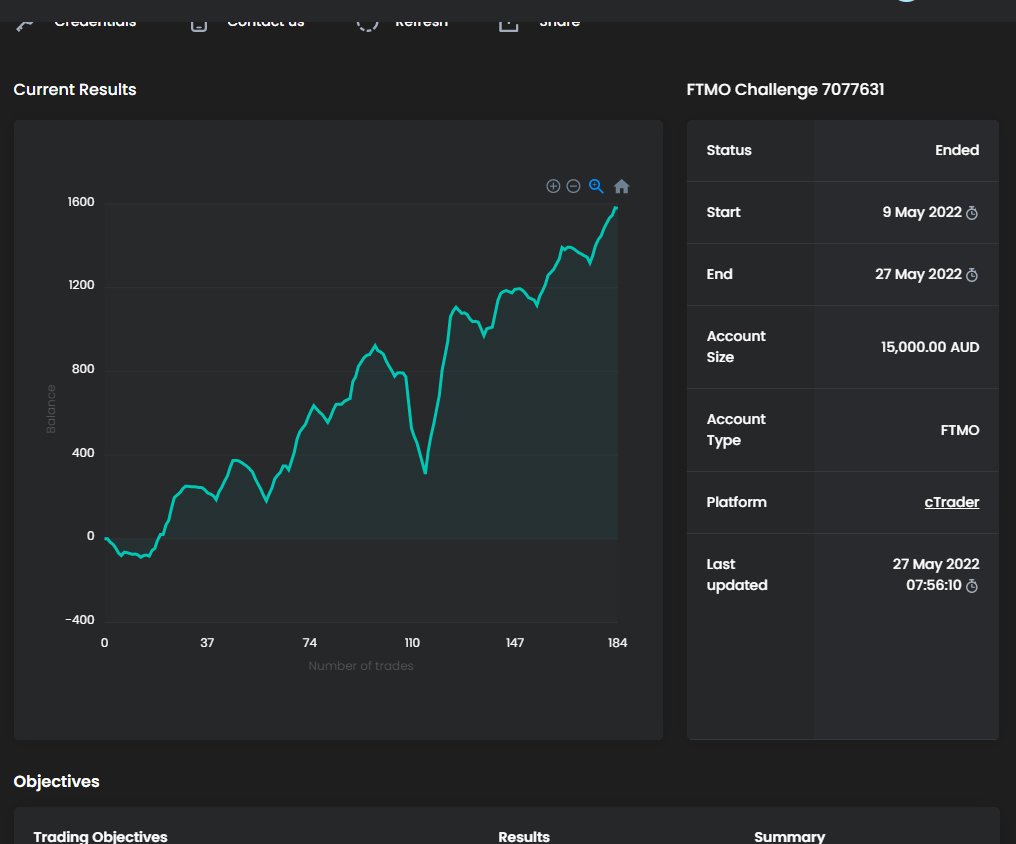Toggle the selection zoom magnifier on the chart
The image size is (1016, 844).
(x=595, y=186)
